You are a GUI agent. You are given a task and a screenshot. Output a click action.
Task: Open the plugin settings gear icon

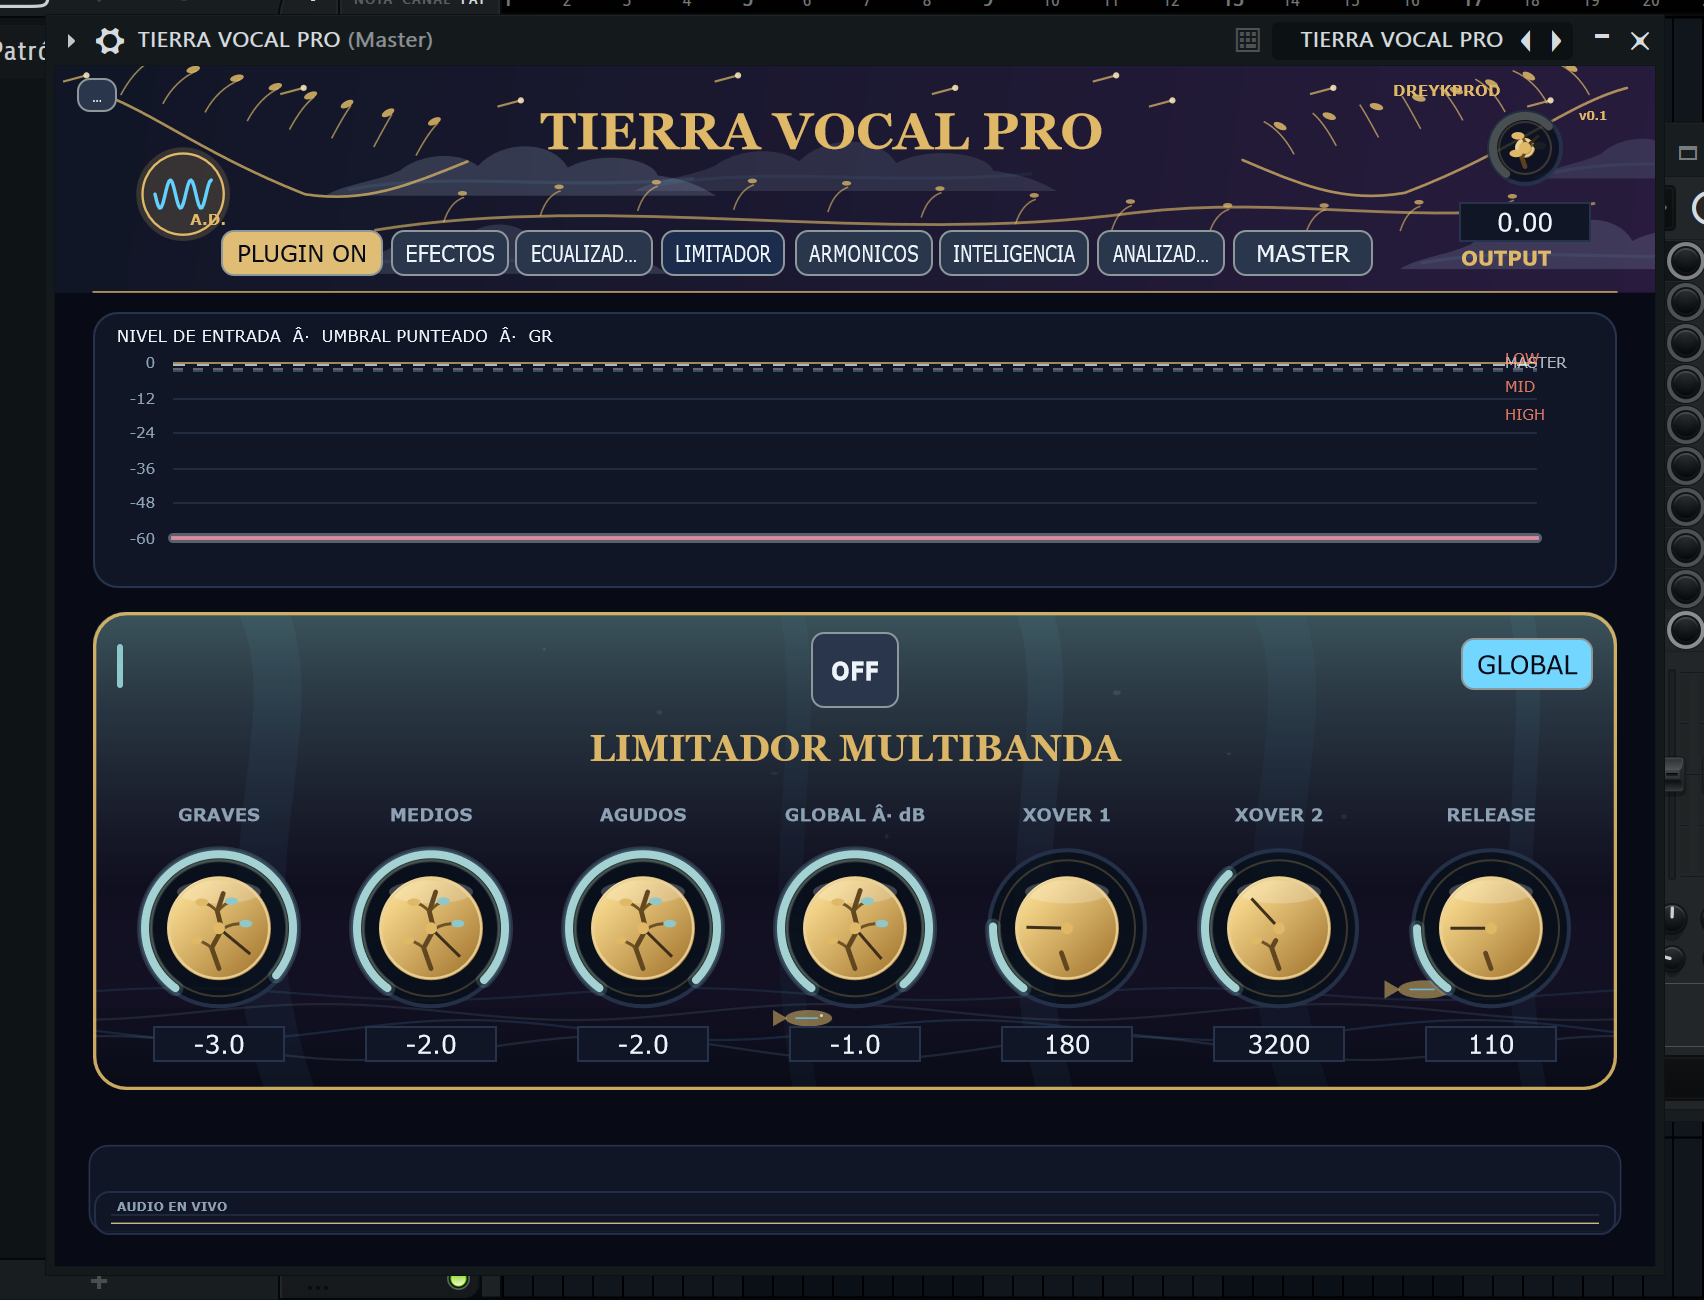110,40
